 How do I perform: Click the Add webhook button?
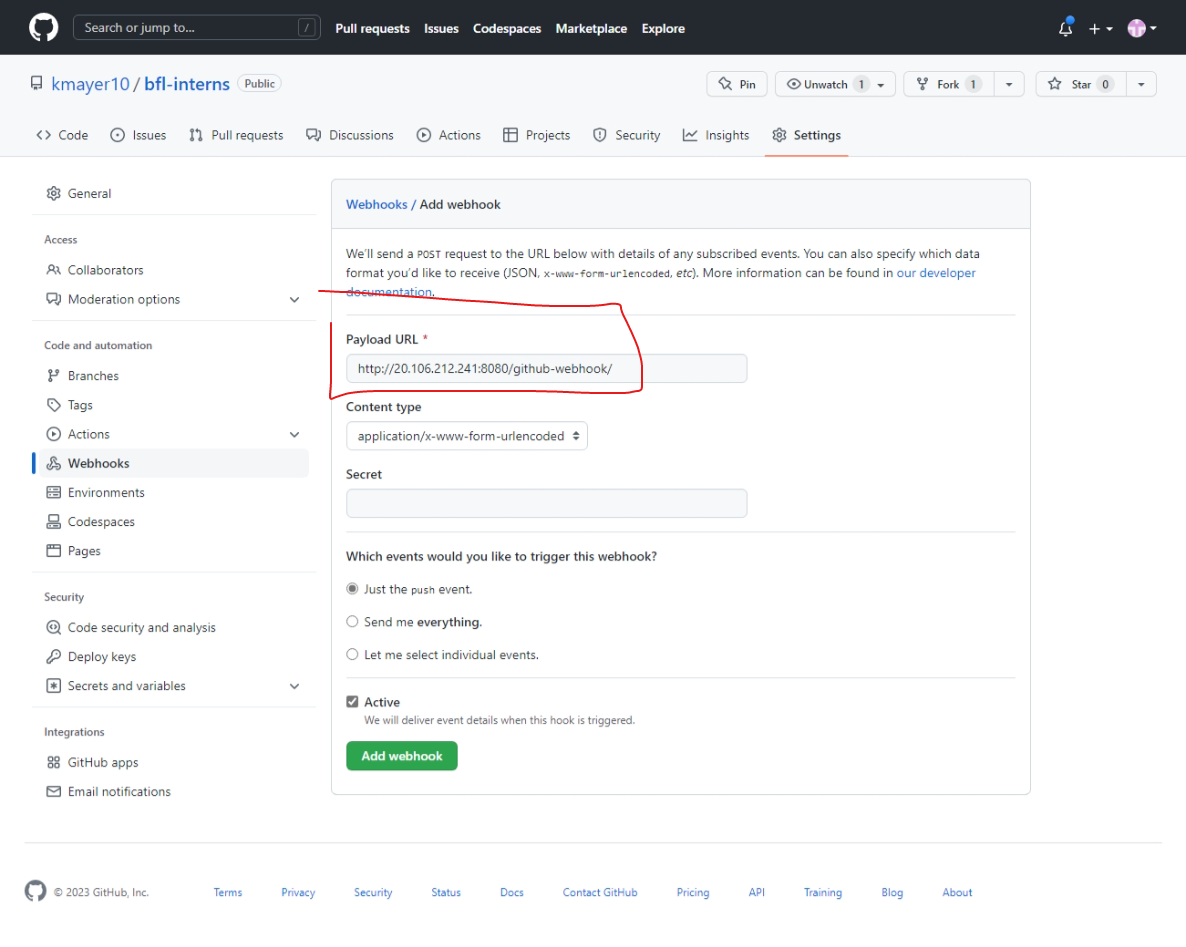click(401, 756)
